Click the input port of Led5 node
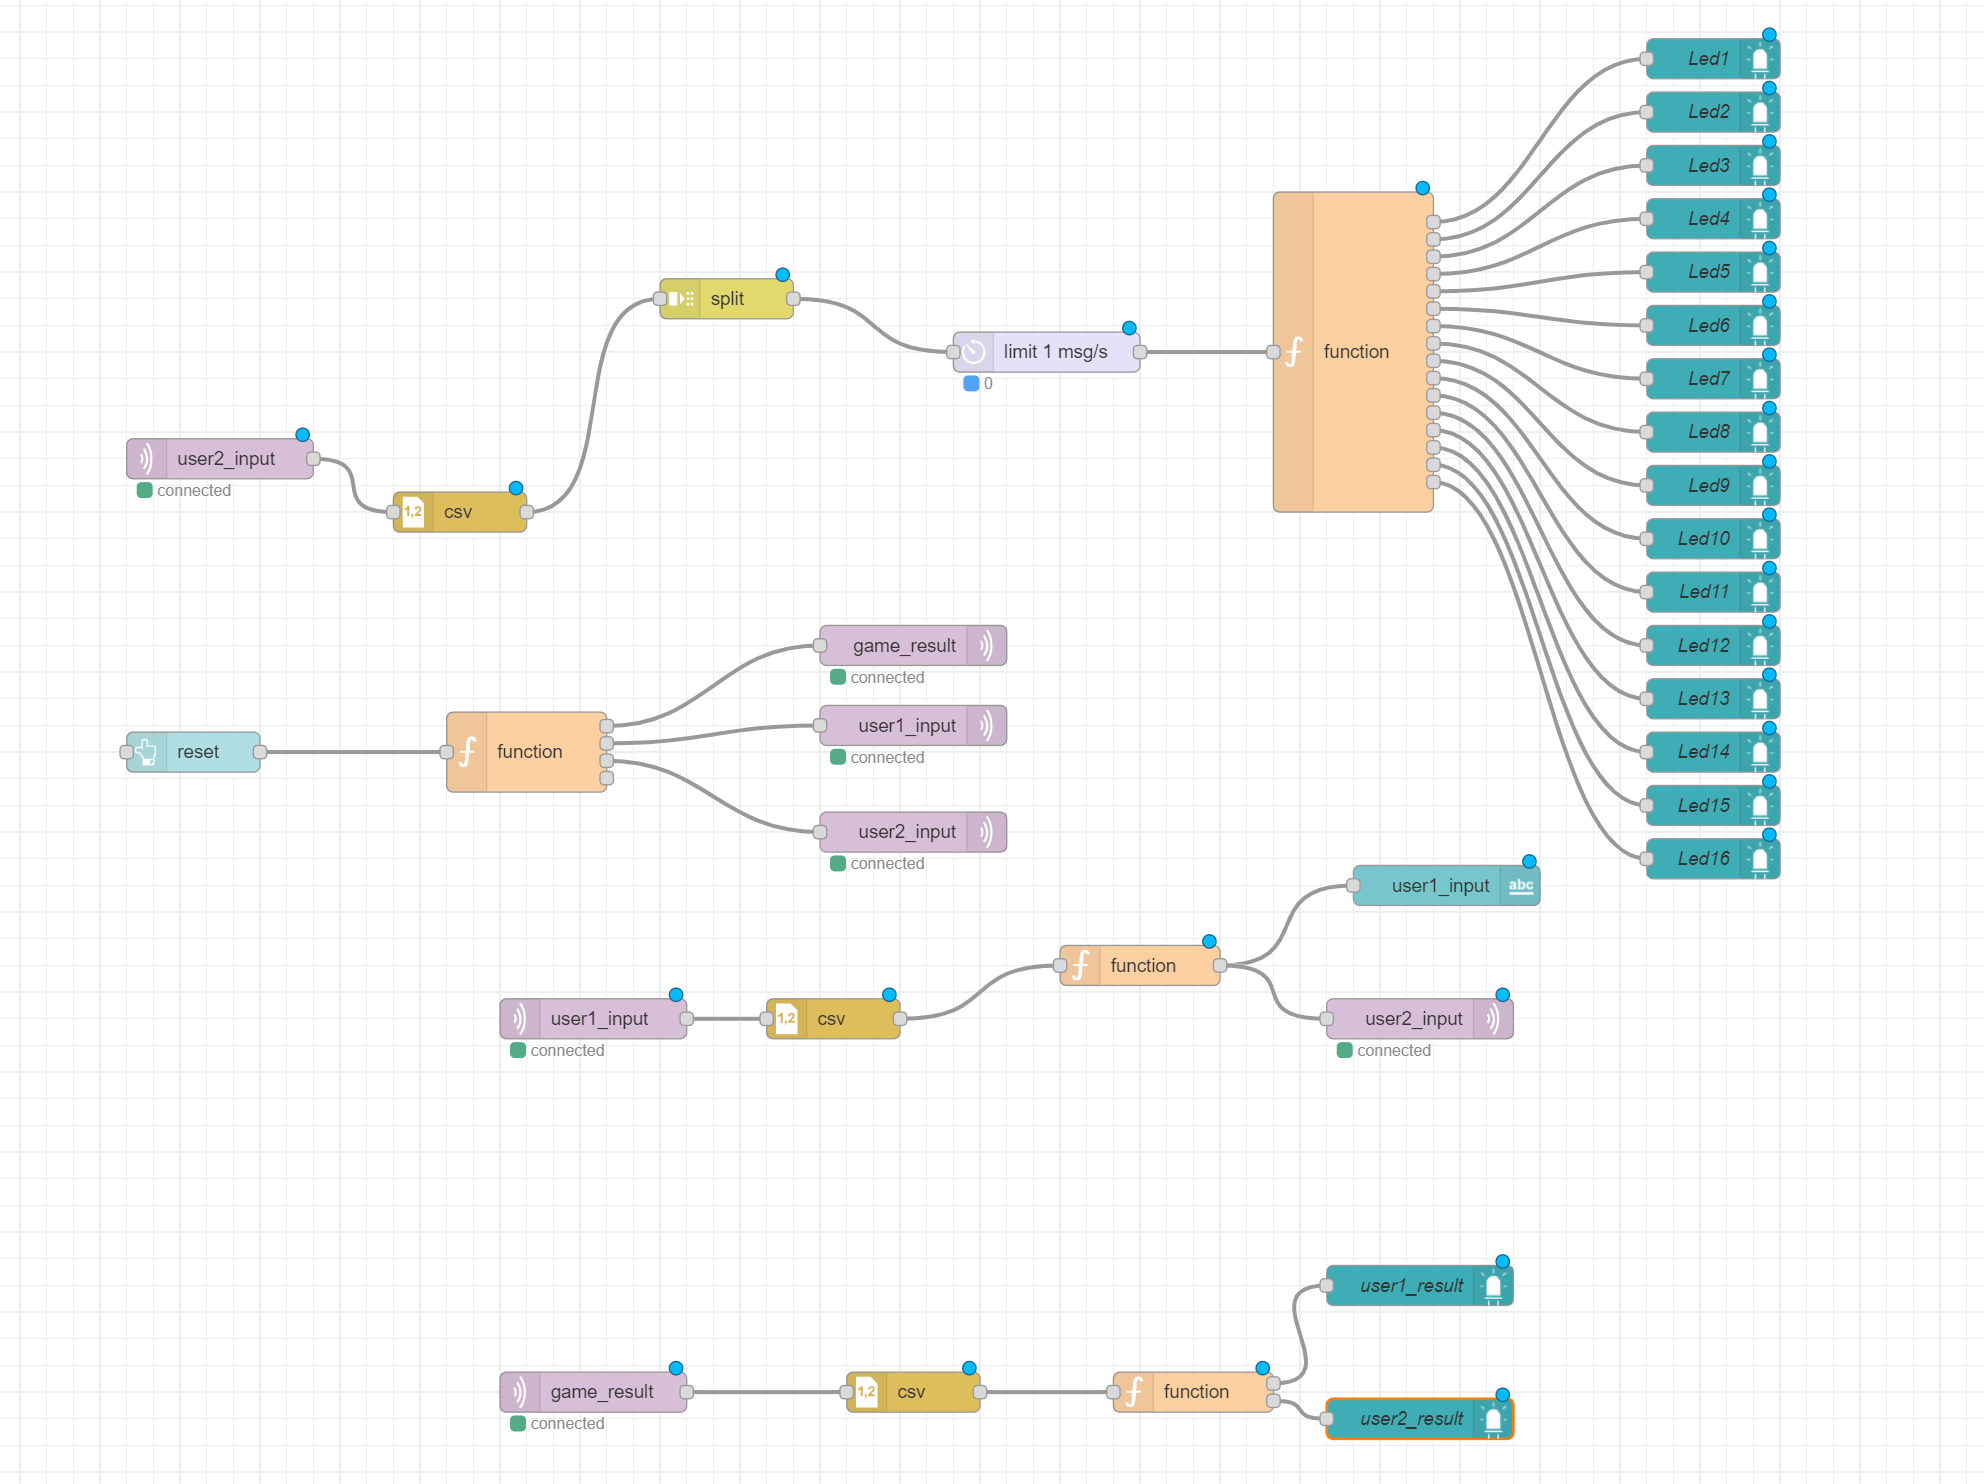This screenshot has height=1484, width=1984. click(1646, 272)
